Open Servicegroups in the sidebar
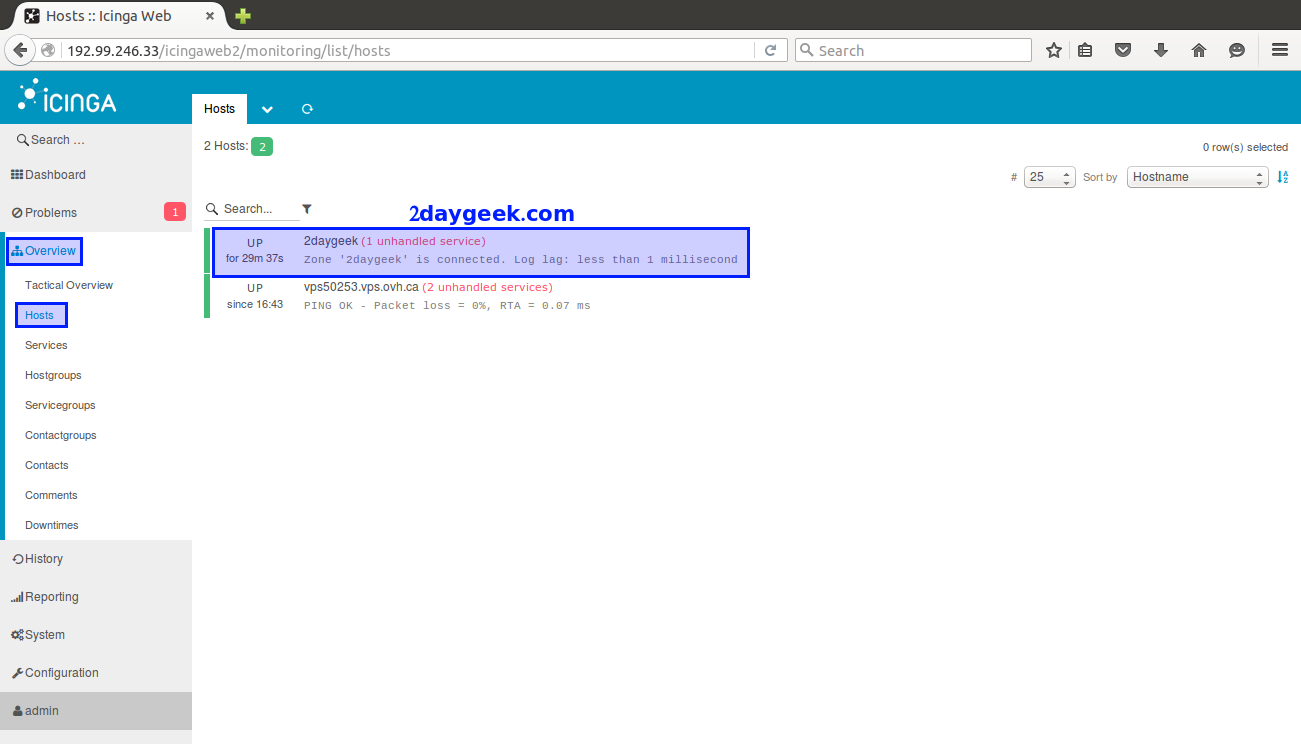The width and height of the screenshot is (1301, 744). tap(60, 405)
